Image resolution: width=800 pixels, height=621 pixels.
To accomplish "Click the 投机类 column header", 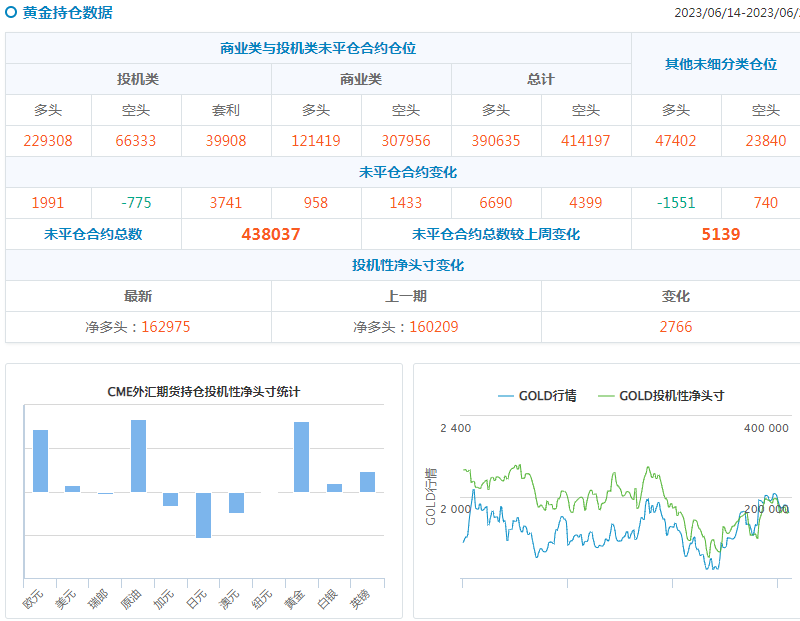I will 138,80.
